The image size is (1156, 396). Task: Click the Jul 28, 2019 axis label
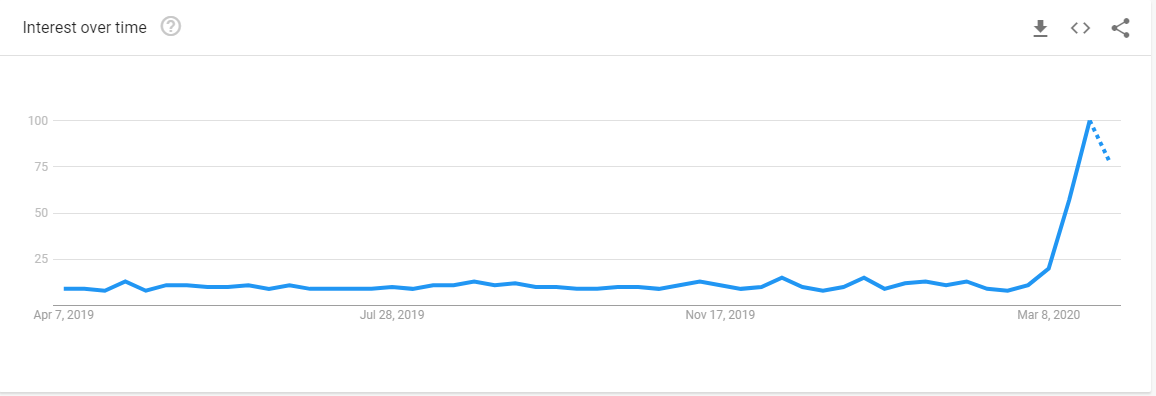pos(391,315)
